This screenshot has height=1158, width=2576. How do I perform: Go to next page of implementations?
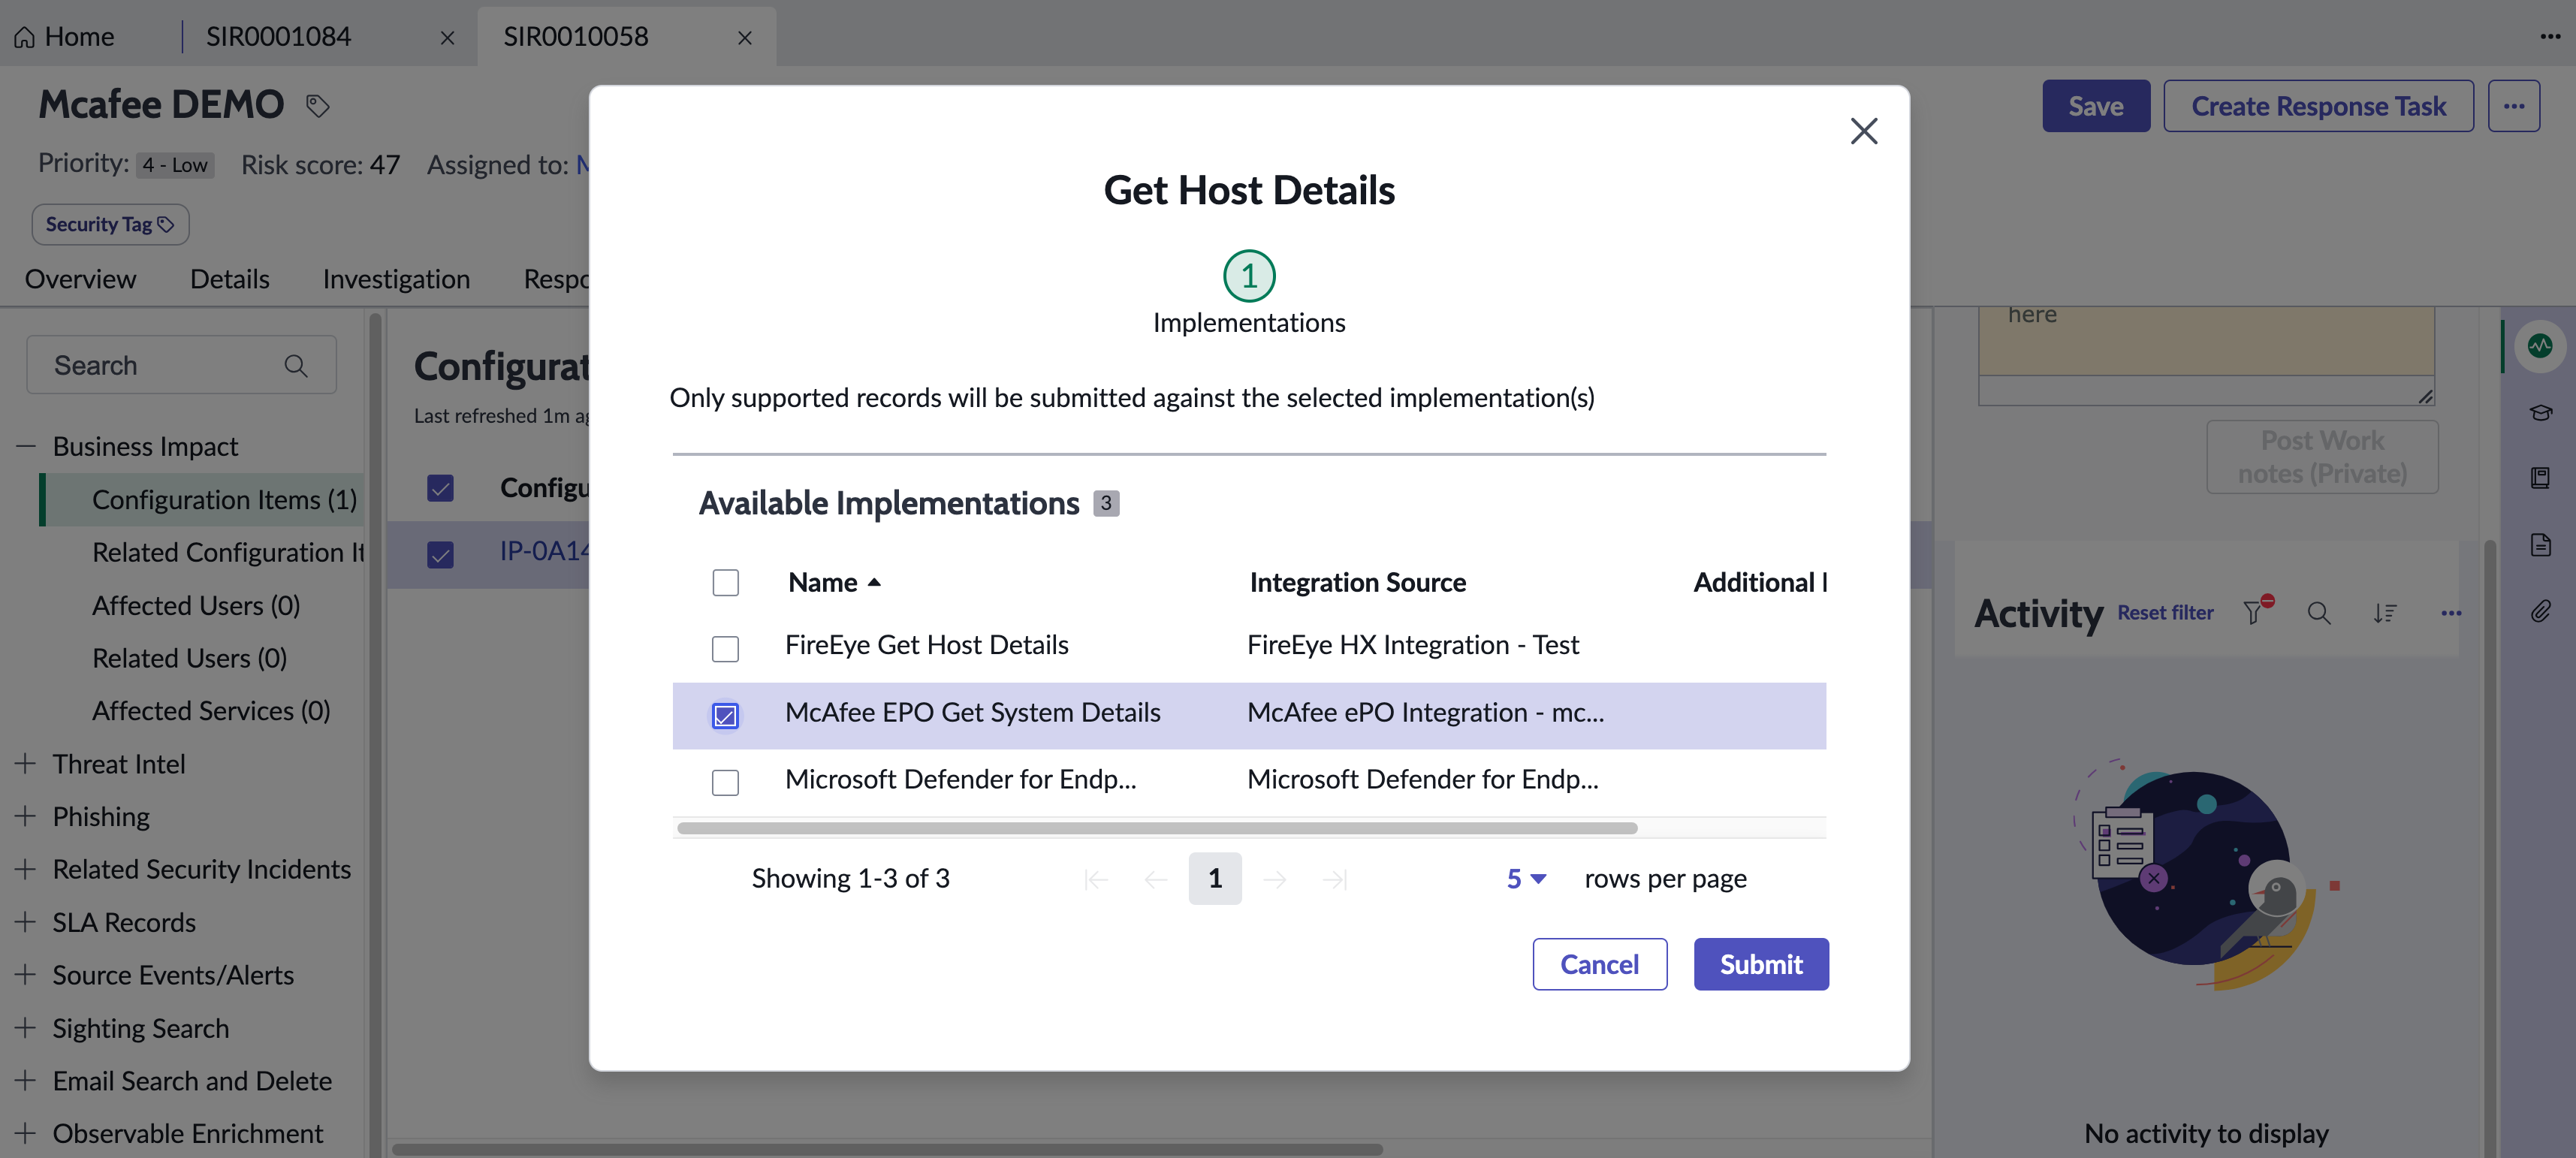[x=1274, y=879]
